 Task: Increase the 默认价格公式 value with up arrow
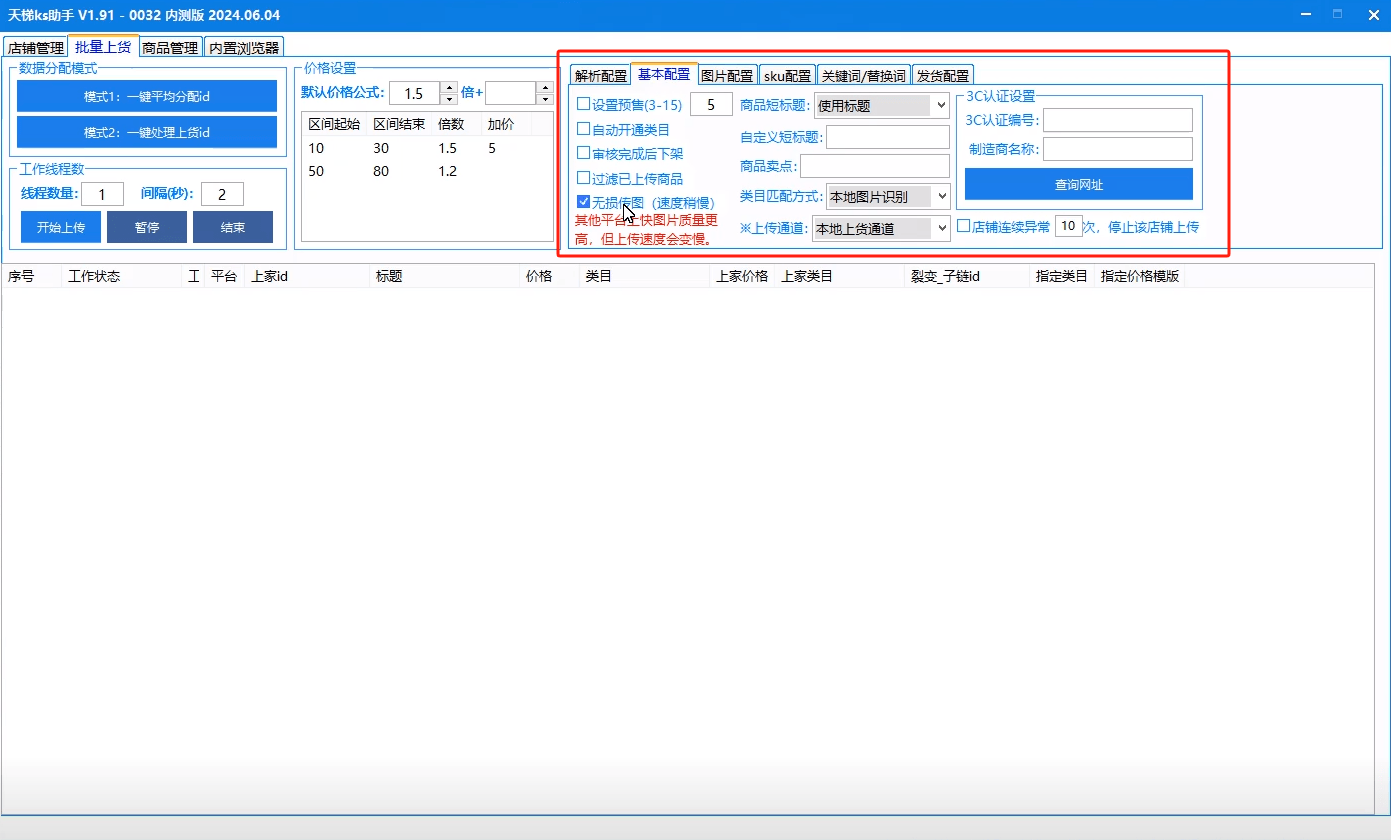tap(449, 88)
